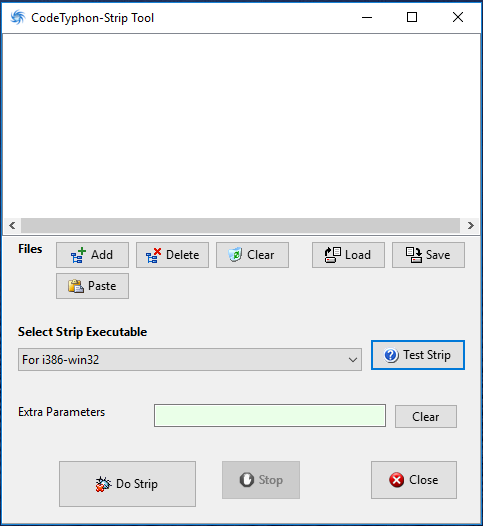Maximize the CodeTyphon-Strip Tool window
Viewport: 483px width, 526px height.
pos(412,17)
